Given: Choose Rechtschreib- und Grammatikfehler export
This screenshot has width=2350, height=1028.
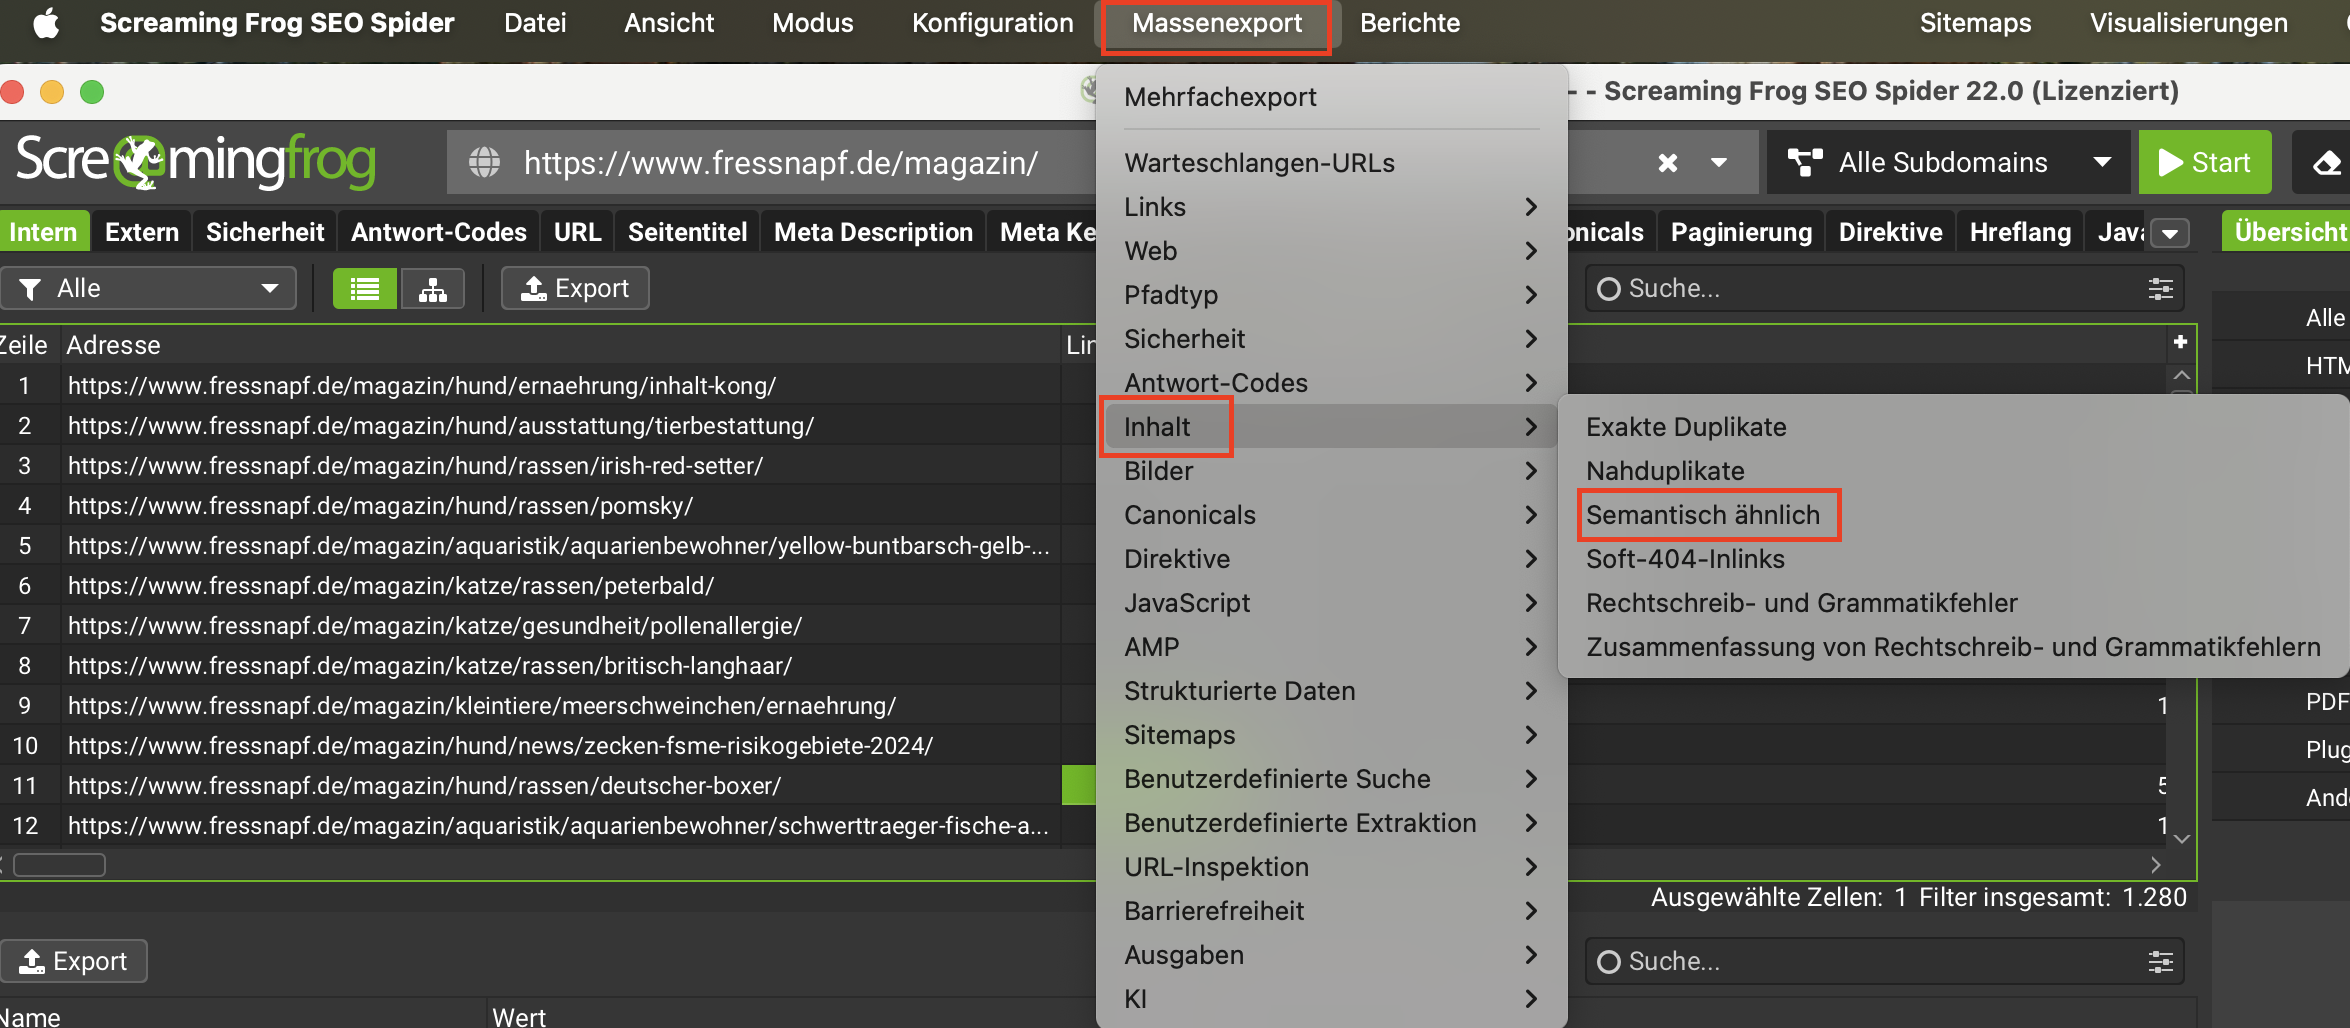Looking at the screenshot, I should click(x=1802, y=603).
